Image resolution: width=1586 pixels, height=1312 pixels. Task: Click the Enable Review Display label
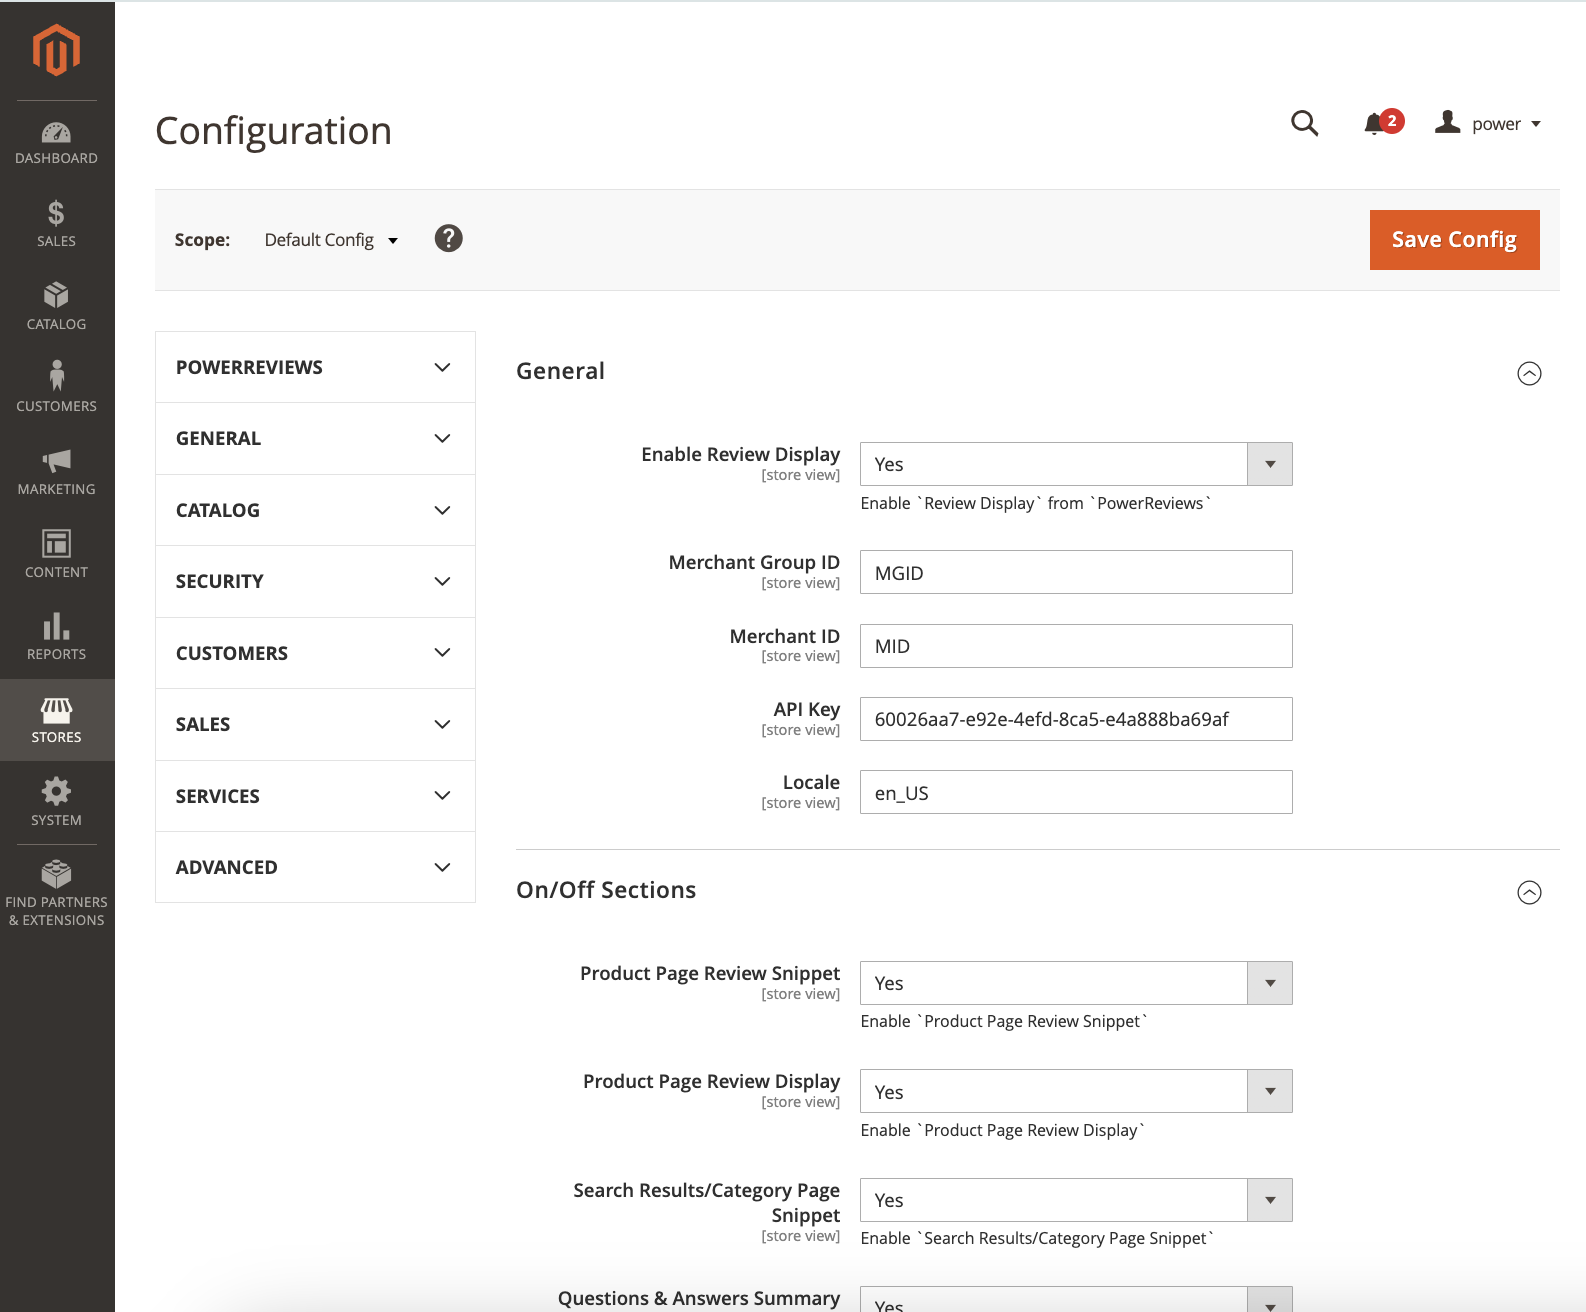[740, 454]
